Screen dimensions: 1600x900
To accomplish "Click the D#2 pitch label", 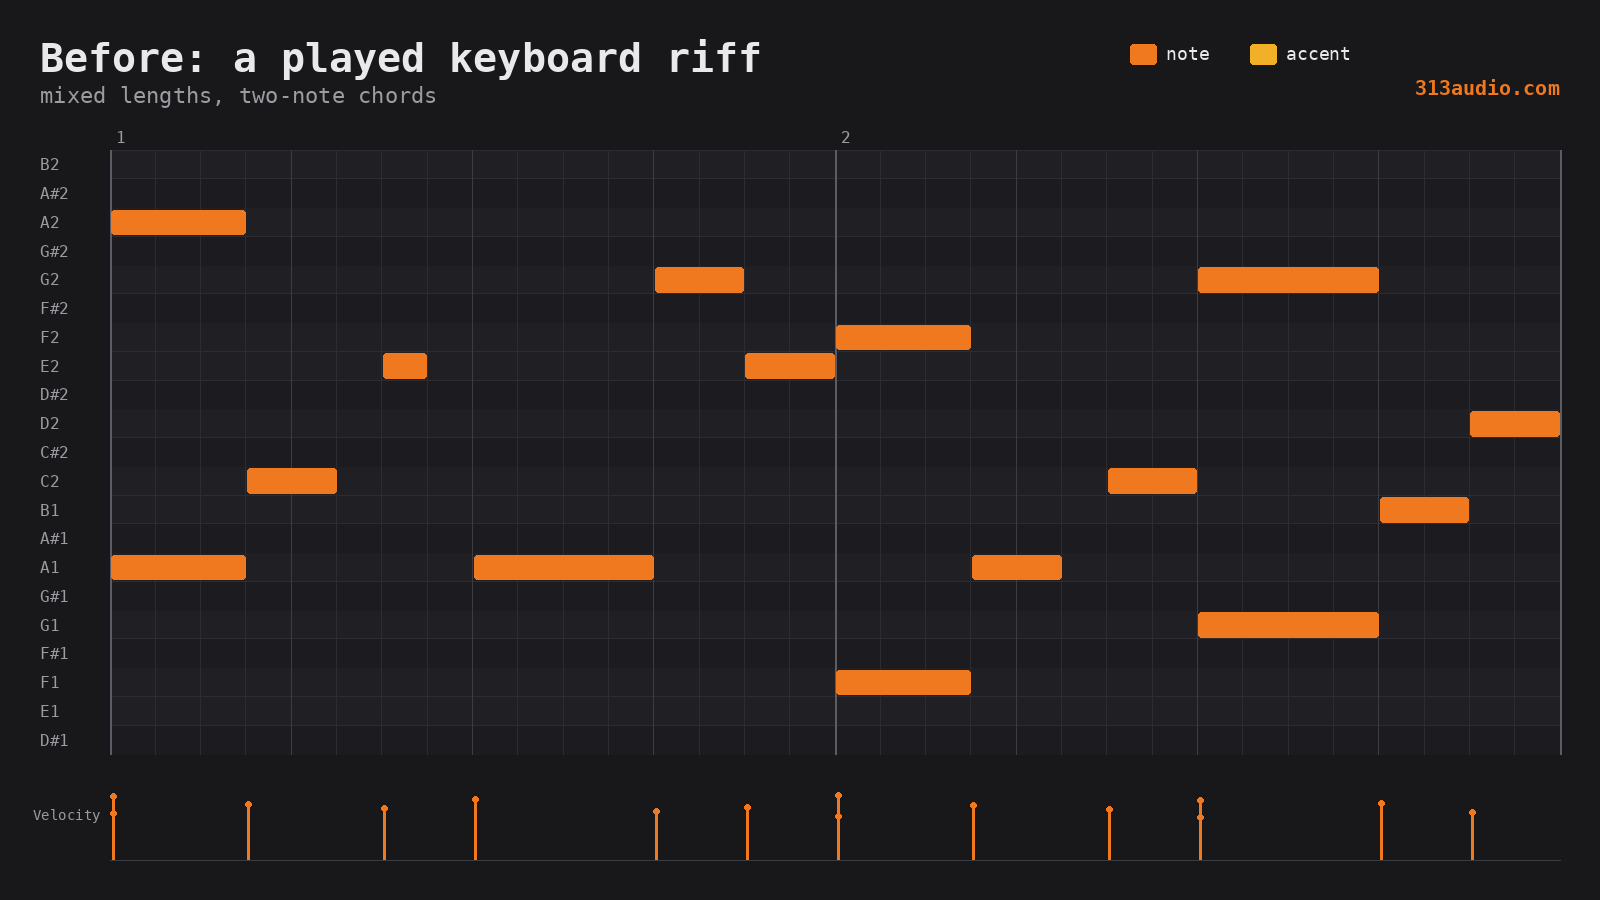I will point(54,395).
